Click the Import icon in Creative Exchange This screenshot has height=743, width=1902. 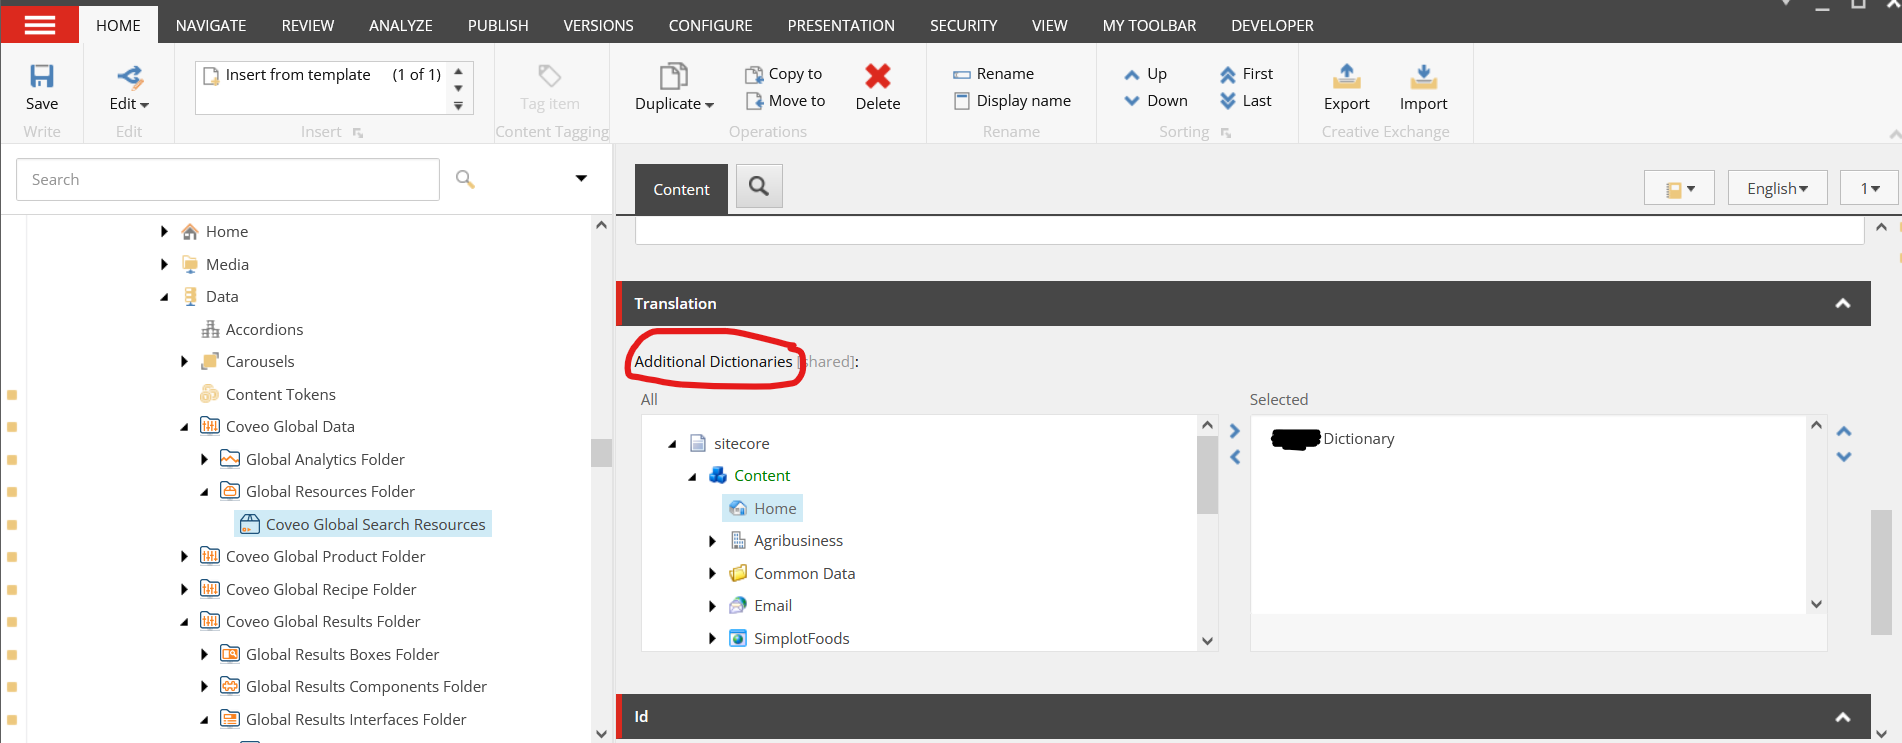click(x=1423, y=77)
